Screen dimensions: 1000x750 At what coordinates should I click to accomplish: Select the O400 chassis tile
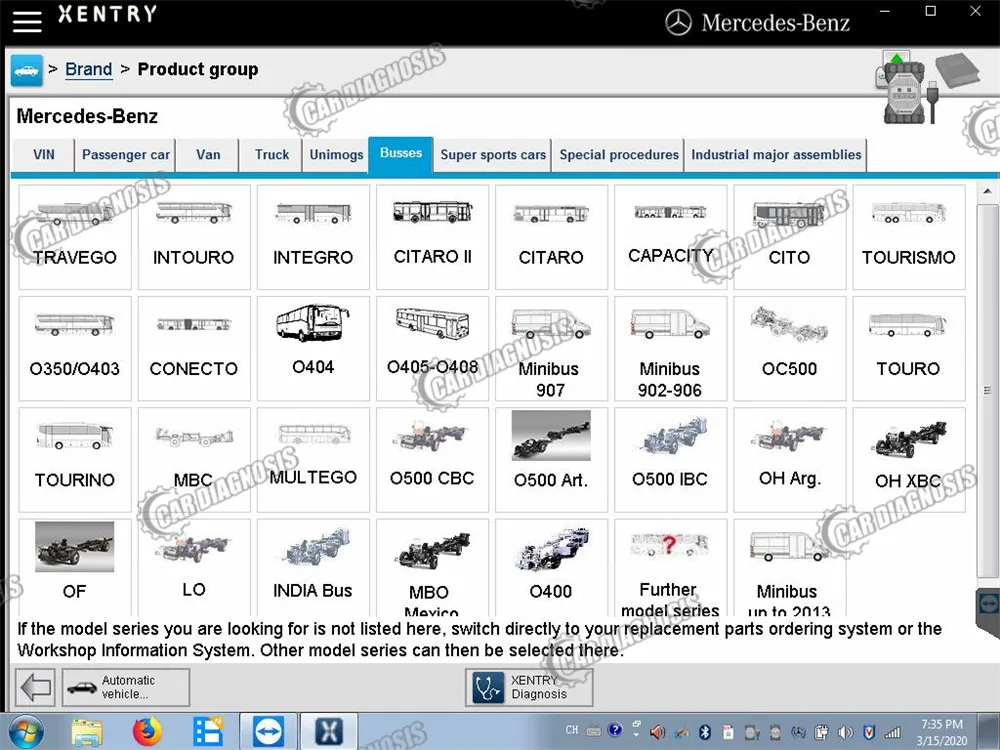pyautogui.click(x=551, y=568)
